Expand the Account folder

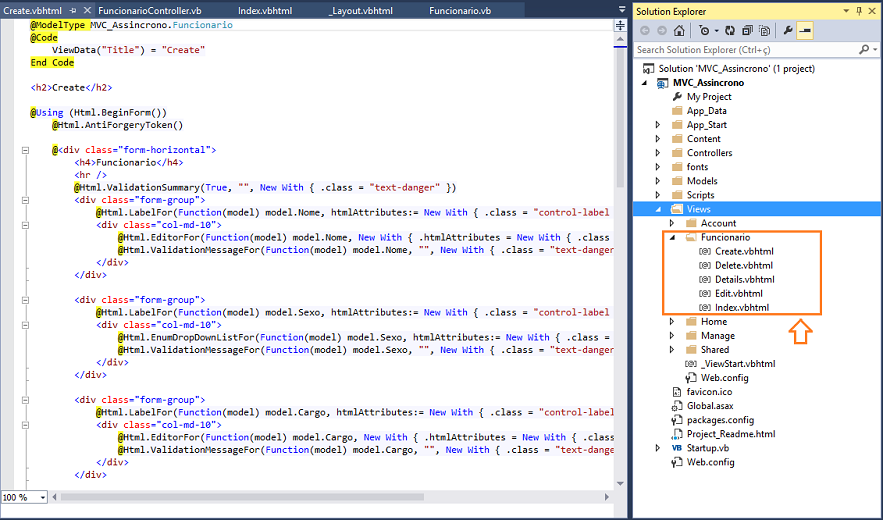672,223
